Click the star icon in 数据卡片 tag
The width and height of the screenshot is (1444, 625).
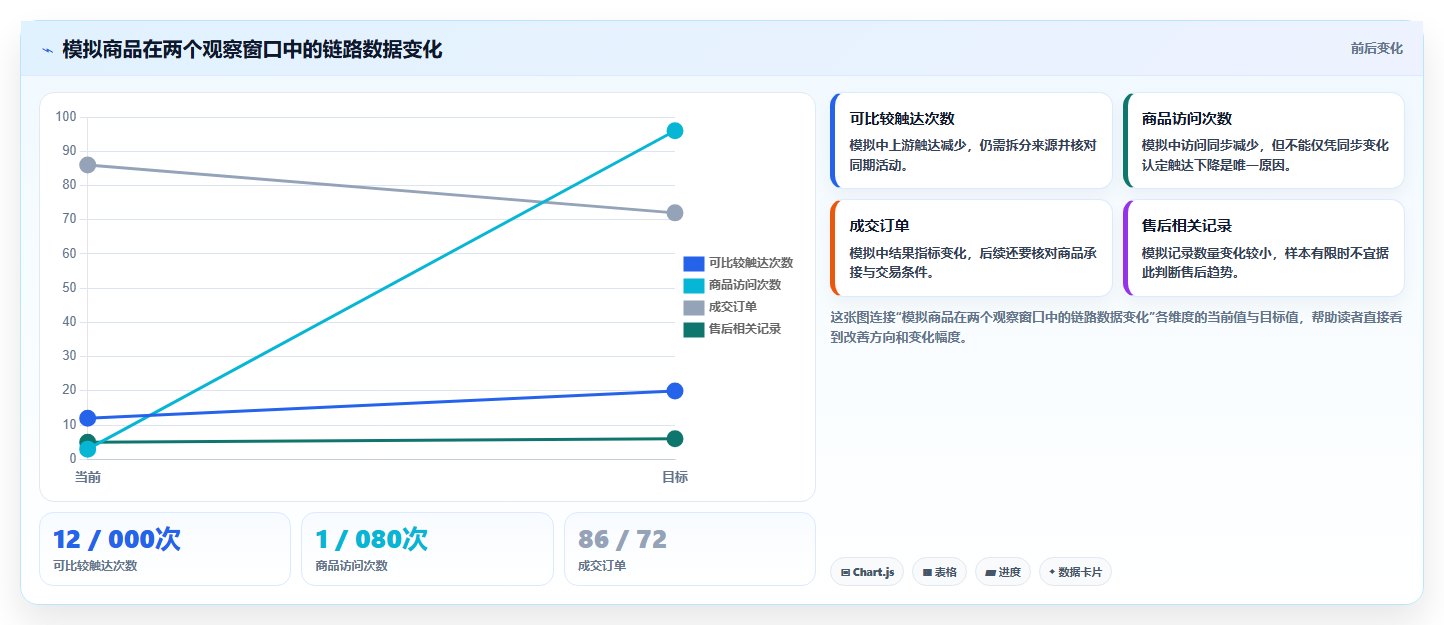click(1052, 573)
